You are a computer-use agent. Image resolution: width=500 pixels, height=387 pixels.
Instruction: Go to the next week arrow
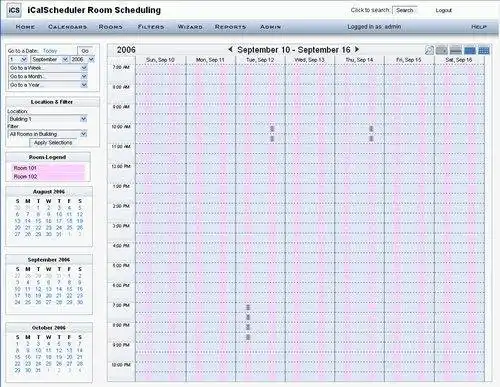coord(357,49)
